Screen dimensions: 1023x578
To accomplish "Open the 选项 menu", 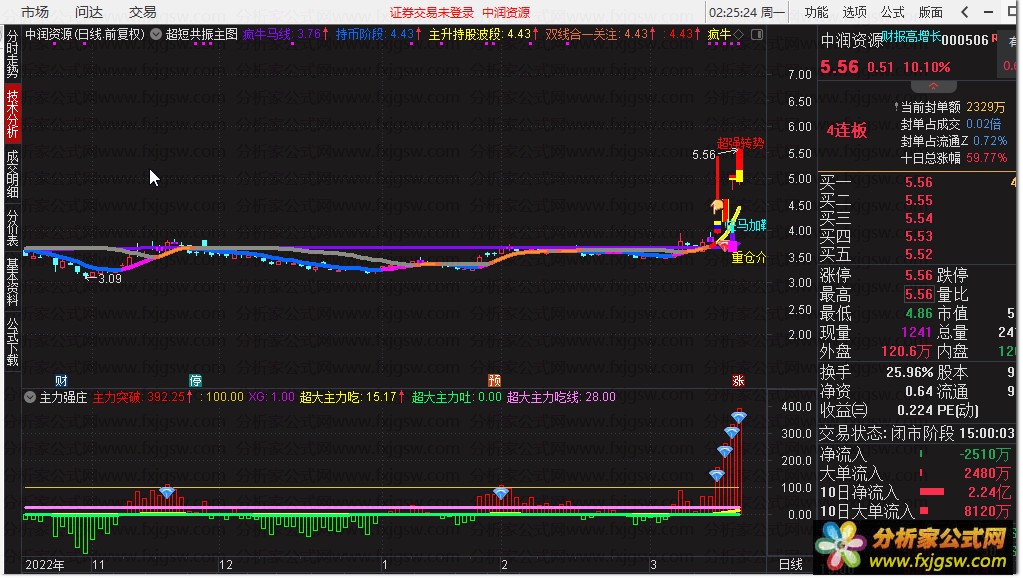I will pos(855,12).
